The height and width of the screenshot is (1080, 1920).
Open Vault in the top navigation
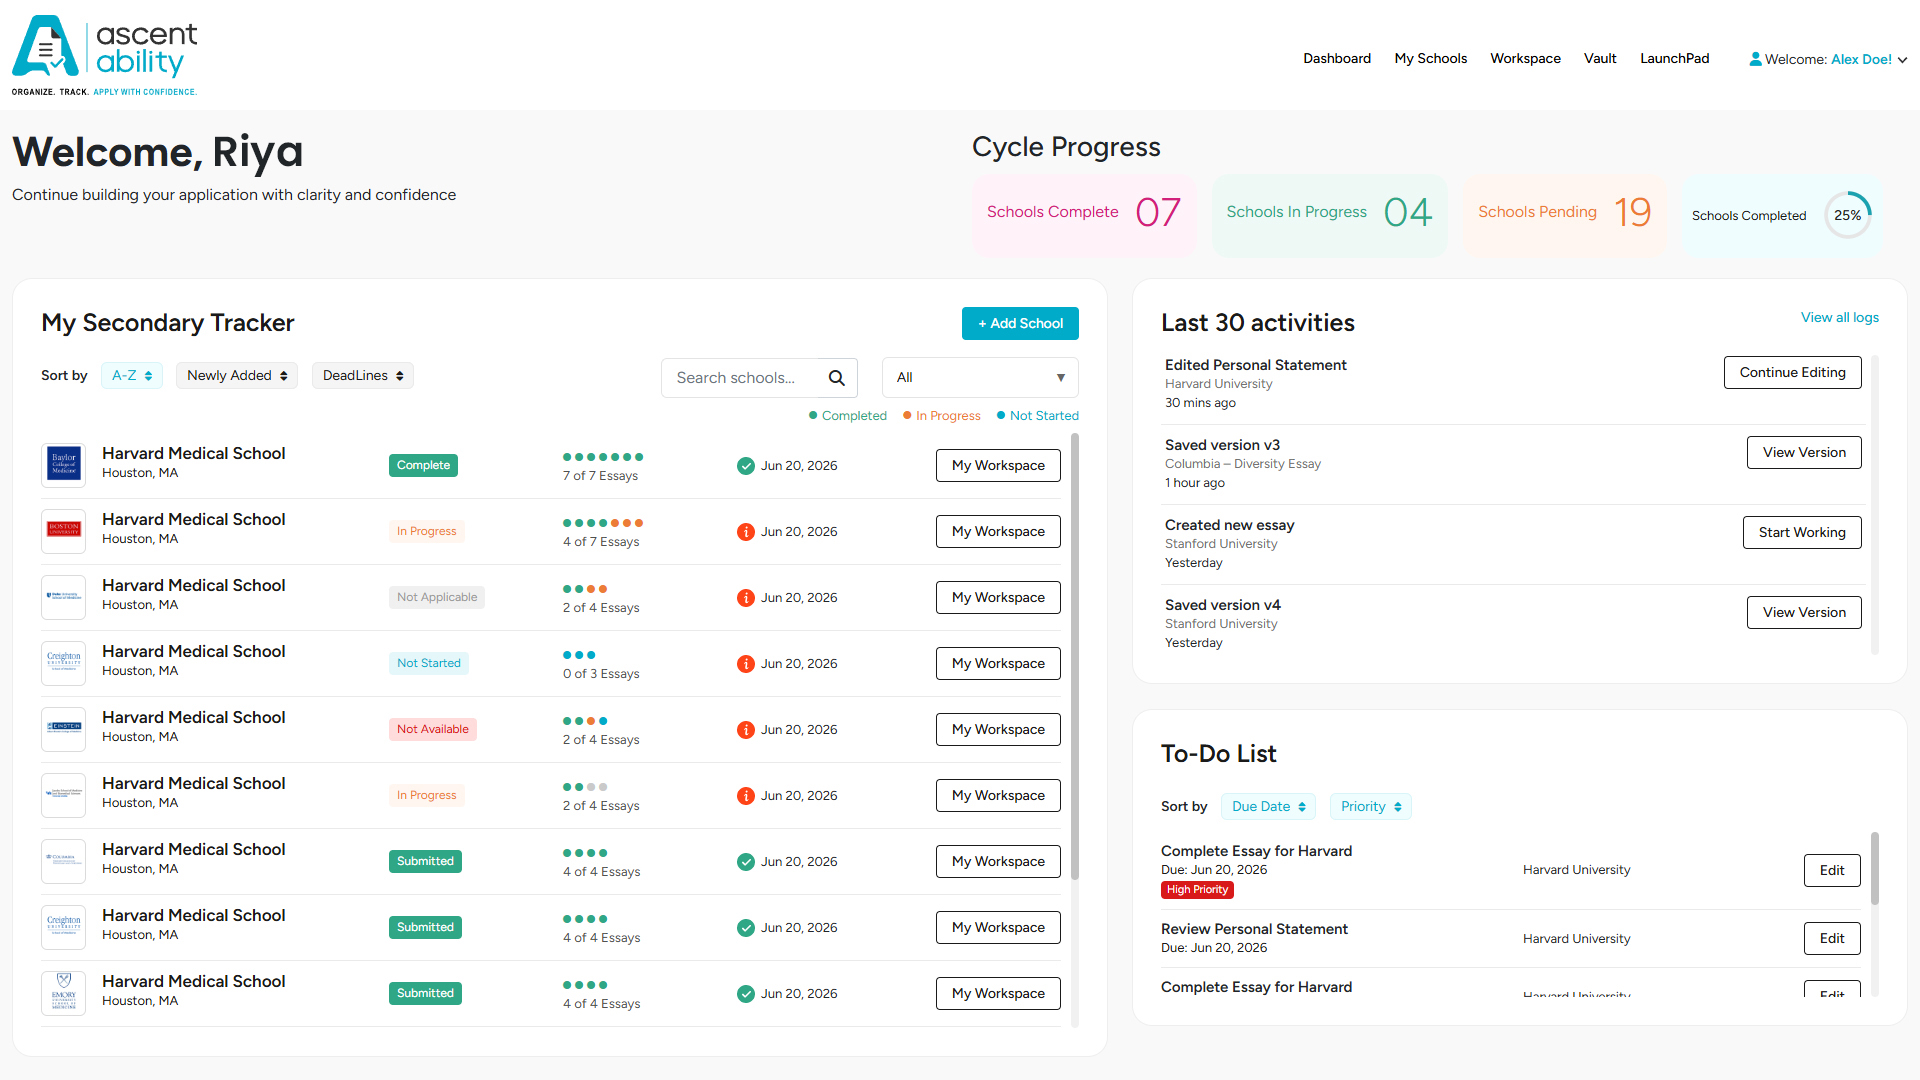(1600, 59)
